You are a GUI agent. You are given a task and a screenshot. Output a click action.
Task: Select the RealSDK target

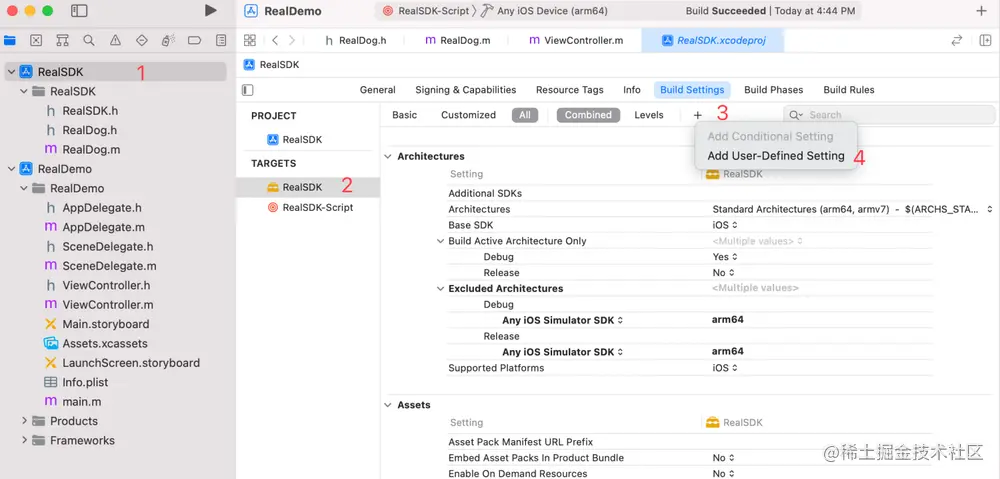click(308, 187)
